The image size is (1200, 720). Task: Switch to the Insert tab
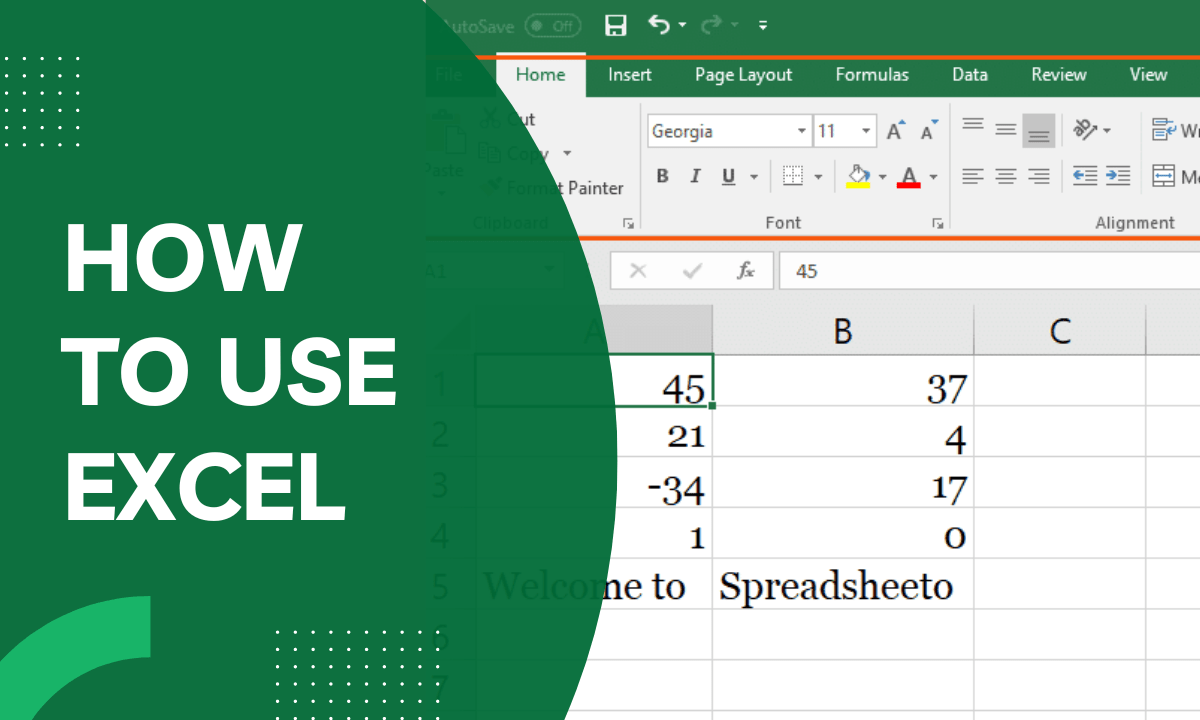click(x=630, y=75)
